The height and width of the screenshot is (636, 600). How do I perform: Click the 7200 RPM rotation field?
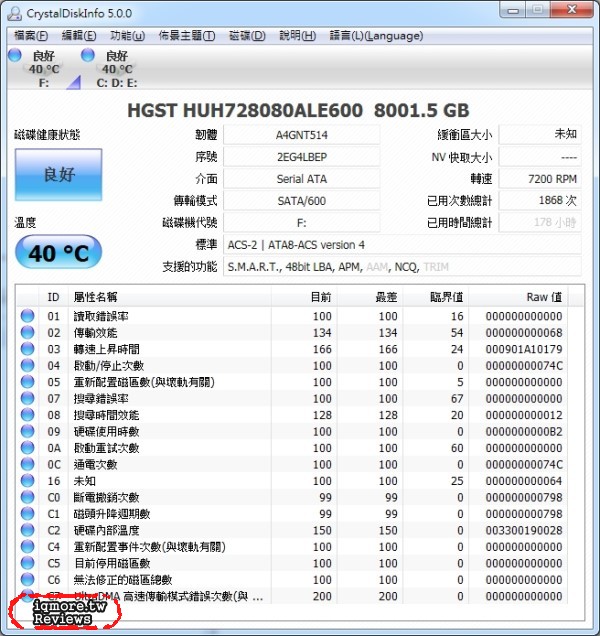tap(540, 178)
